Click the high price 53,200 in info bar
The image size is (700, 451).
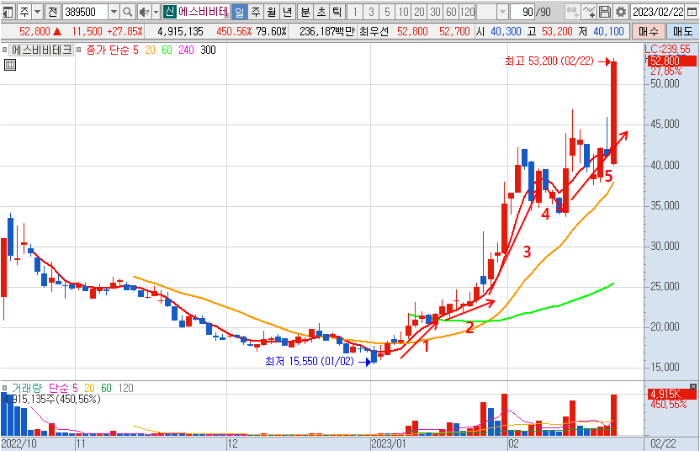[x=557, y=32]
